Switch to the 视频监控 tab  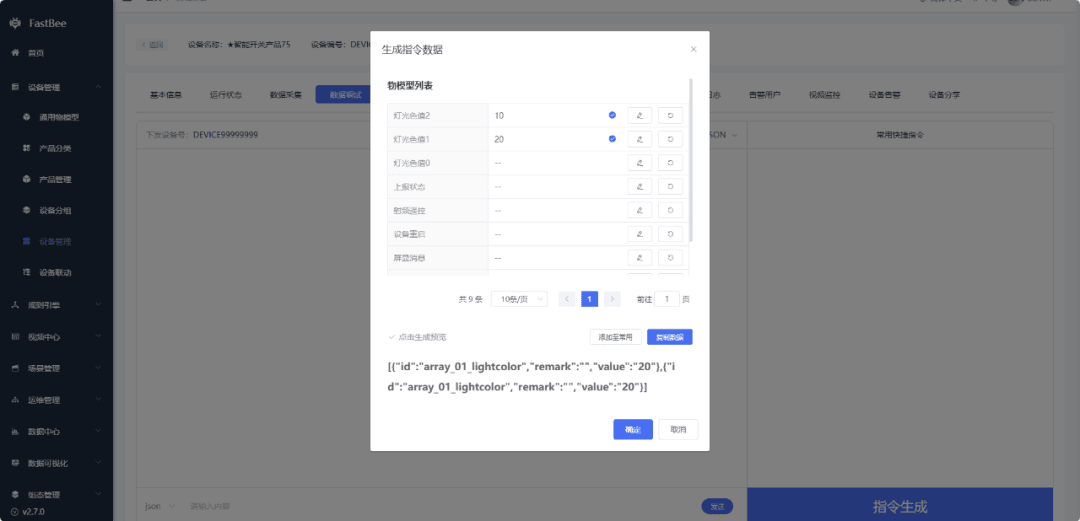(x=824, y=95)
